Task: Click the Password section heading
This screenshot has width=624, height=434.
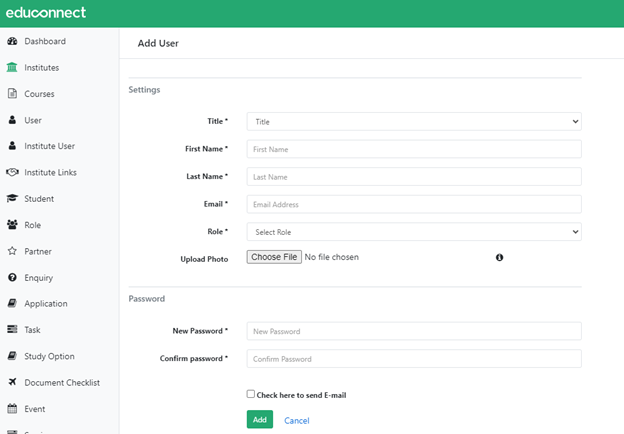Action: coord(146,298)
